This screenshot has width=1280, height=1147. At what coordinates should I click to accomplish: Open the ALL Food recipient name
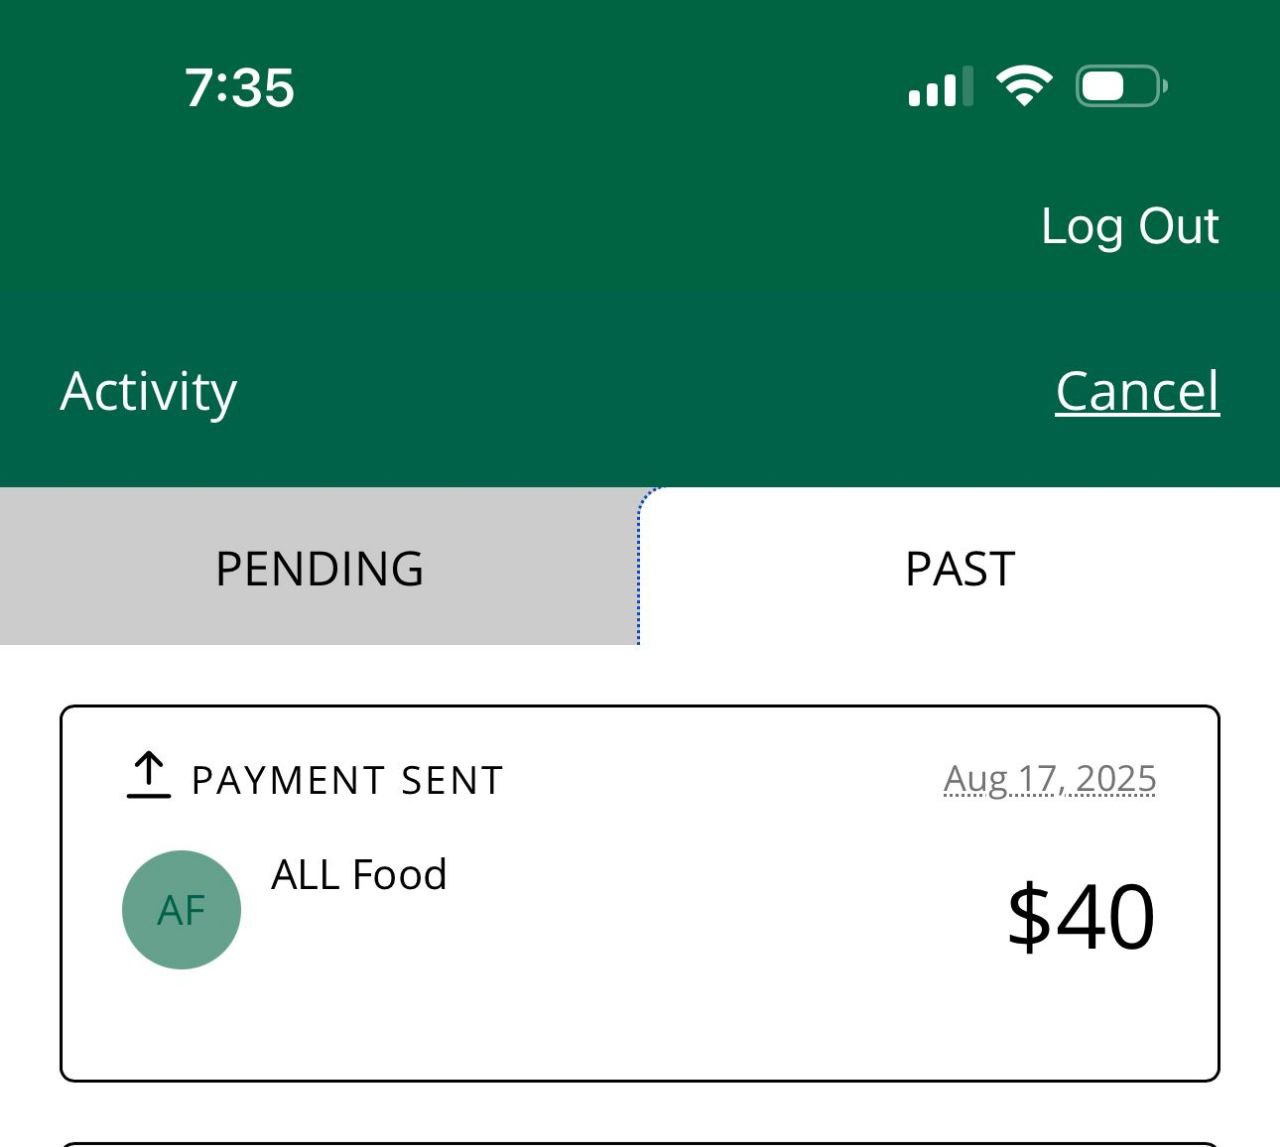pyautogui.click(x=359, y=875)
